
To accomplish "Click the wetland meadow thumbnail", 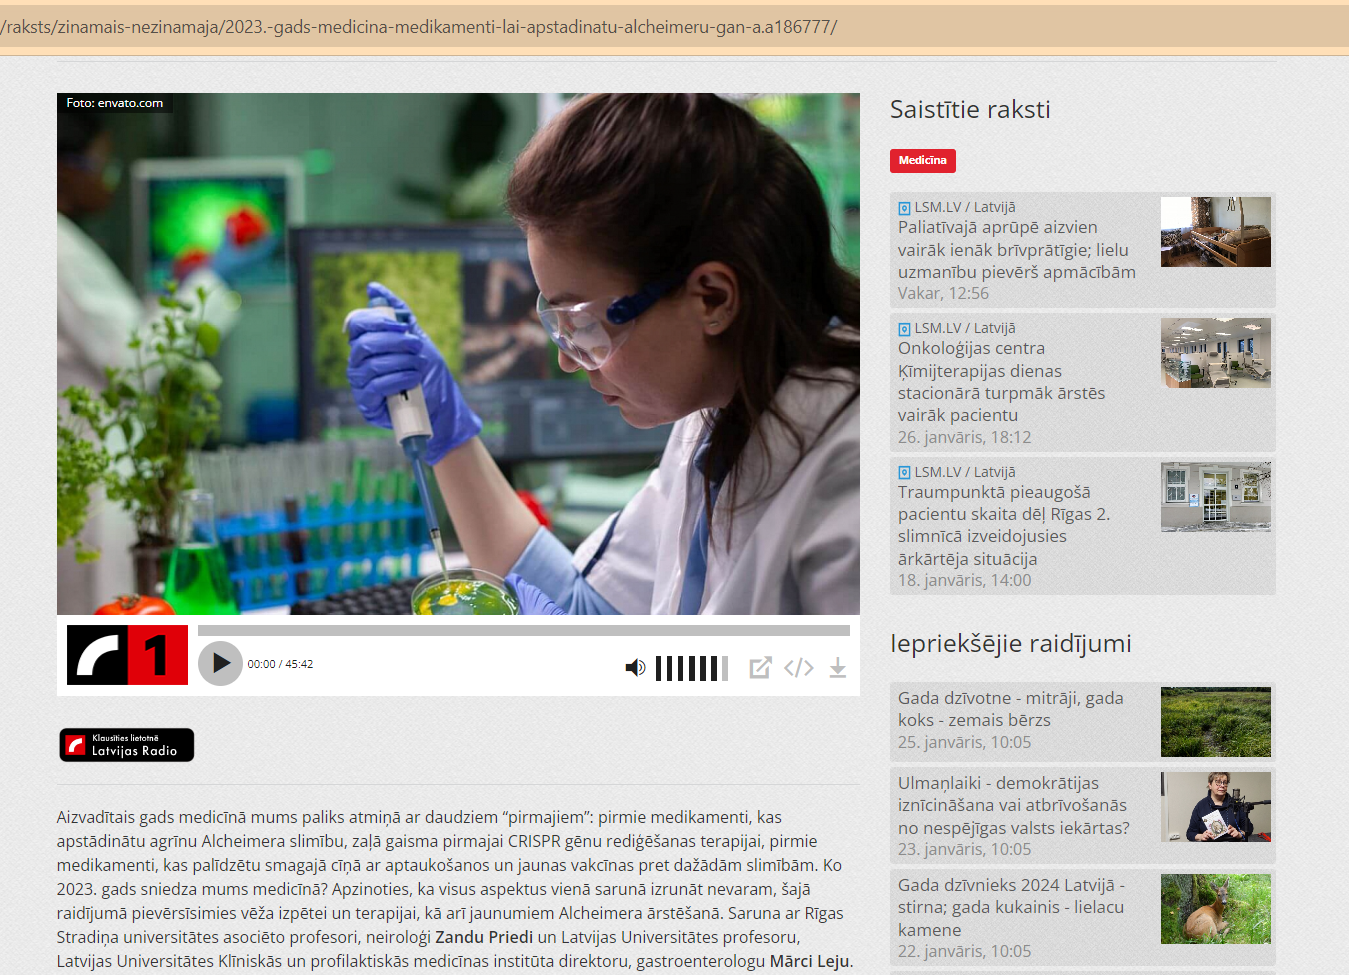I will coord(1216,722).
